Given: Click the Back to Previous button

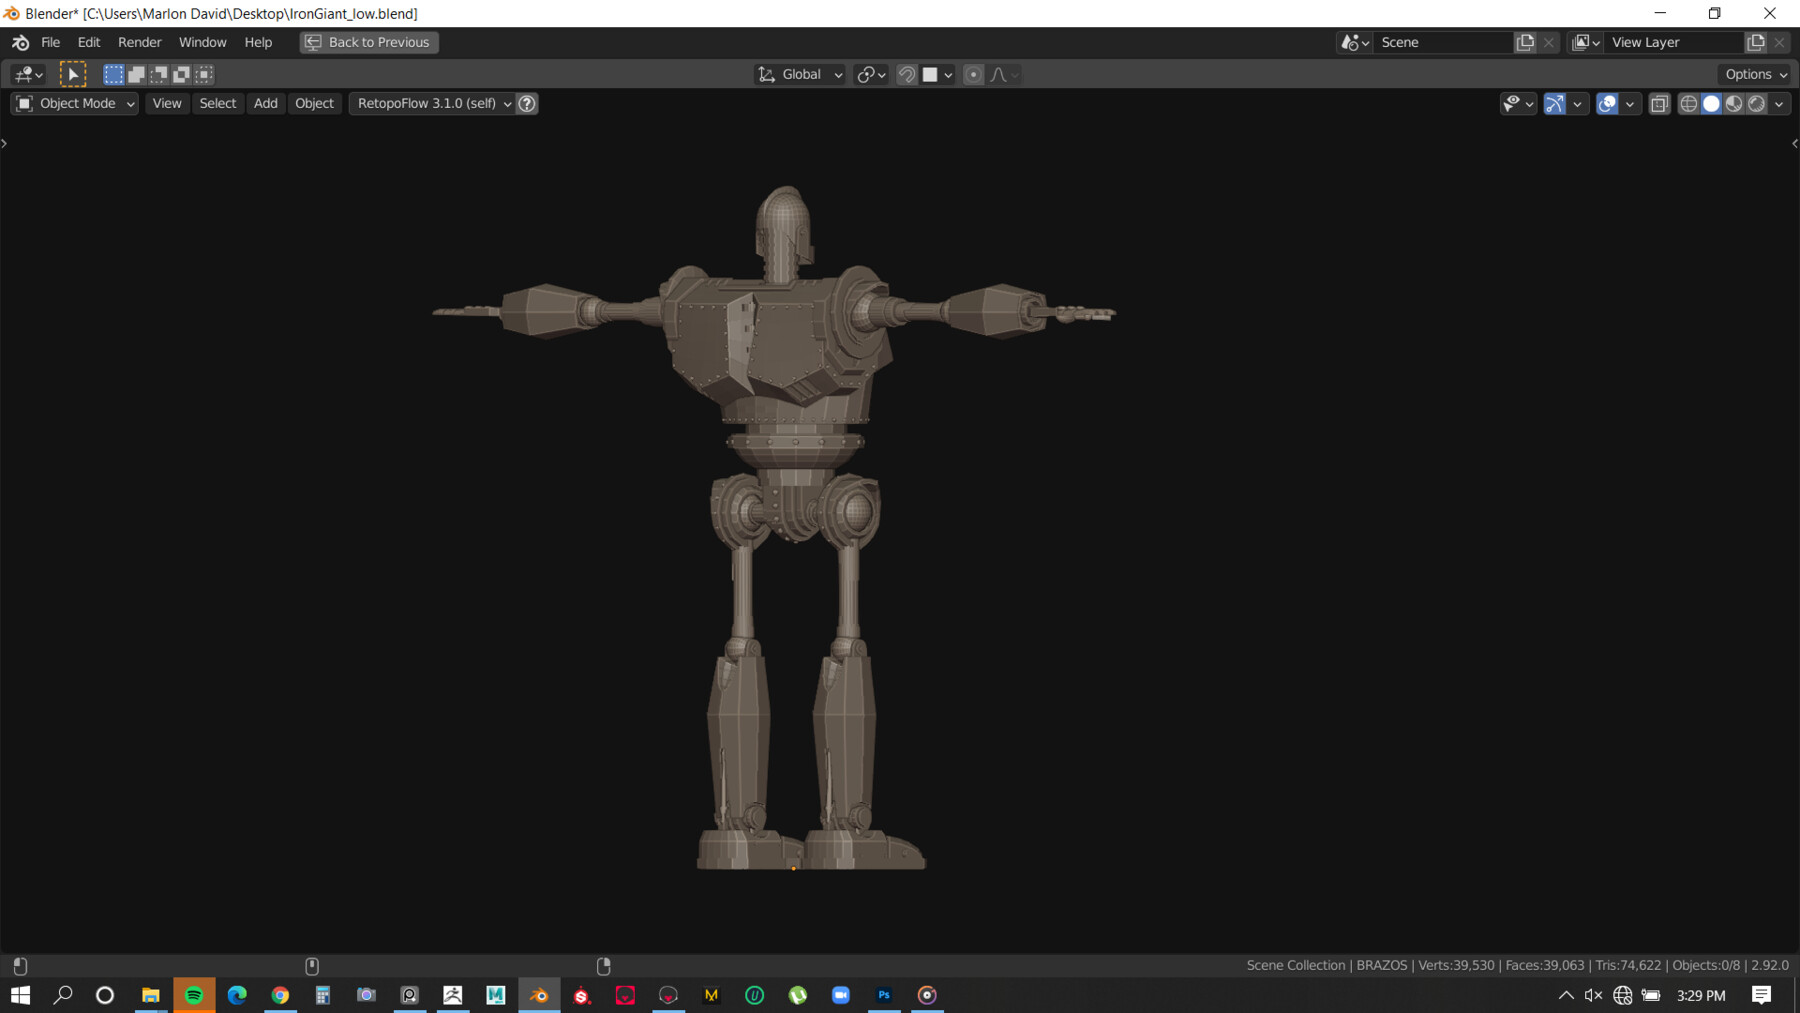Looking at the screenshot, I should point(369,42).
